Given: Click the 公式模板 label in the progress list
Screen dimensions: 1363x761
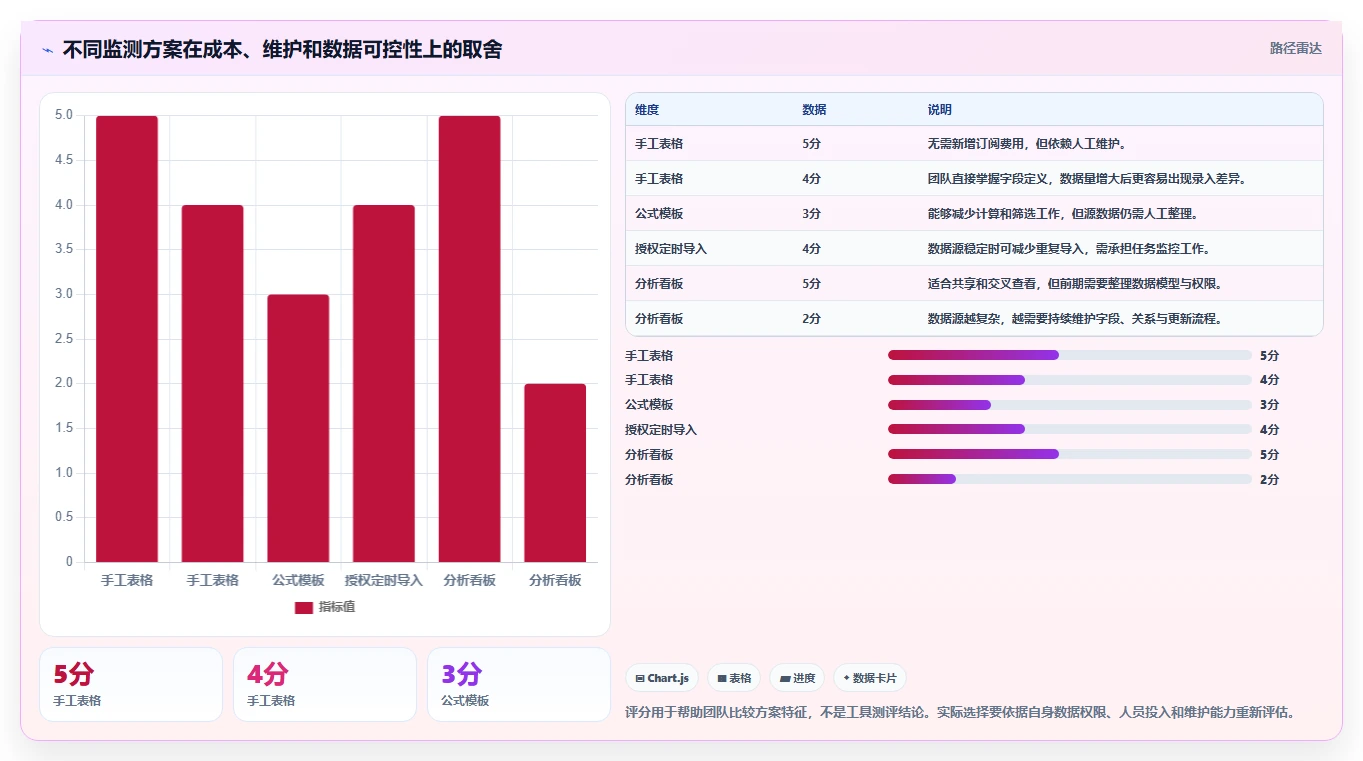Looking at the screenshot, I should click(x=649, y=405).
